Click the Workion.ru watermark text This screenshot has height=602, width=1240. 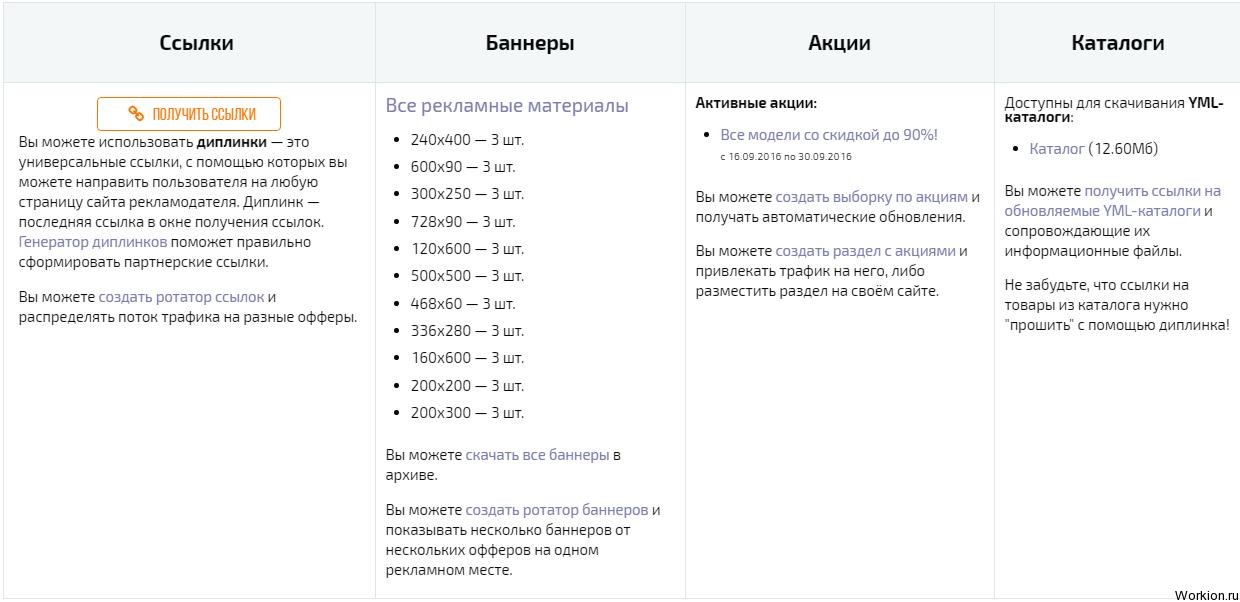tap(1203, 593)
